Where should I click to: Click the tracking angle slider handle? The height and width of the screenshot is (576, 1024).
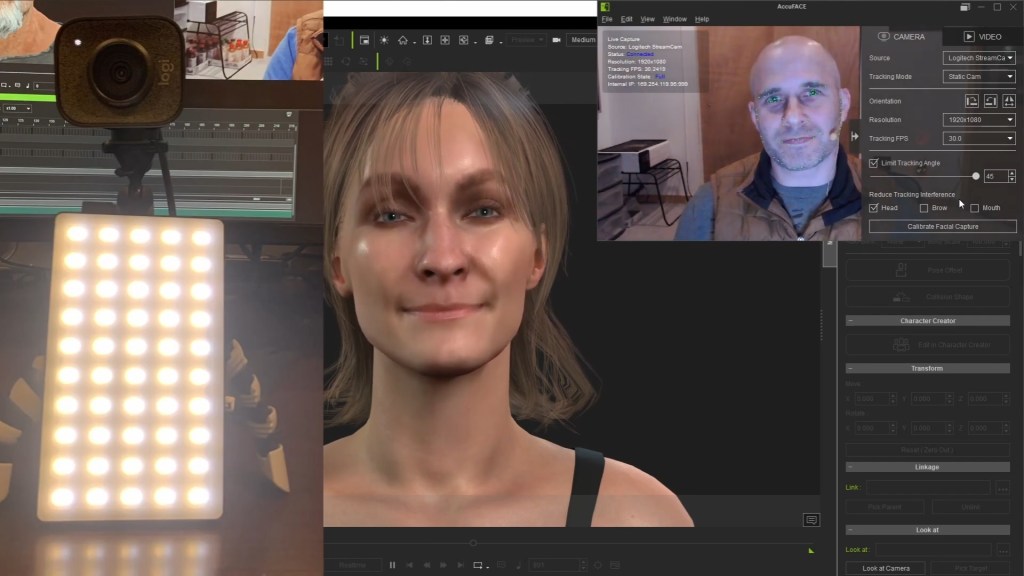tap(976, 176)
